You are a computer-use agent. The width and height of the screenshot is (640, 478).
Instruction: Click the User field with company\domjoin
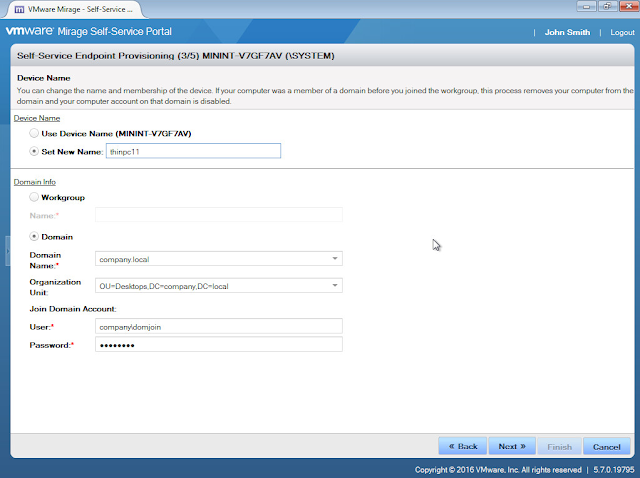pyautogui.click(x=218, y=327)
